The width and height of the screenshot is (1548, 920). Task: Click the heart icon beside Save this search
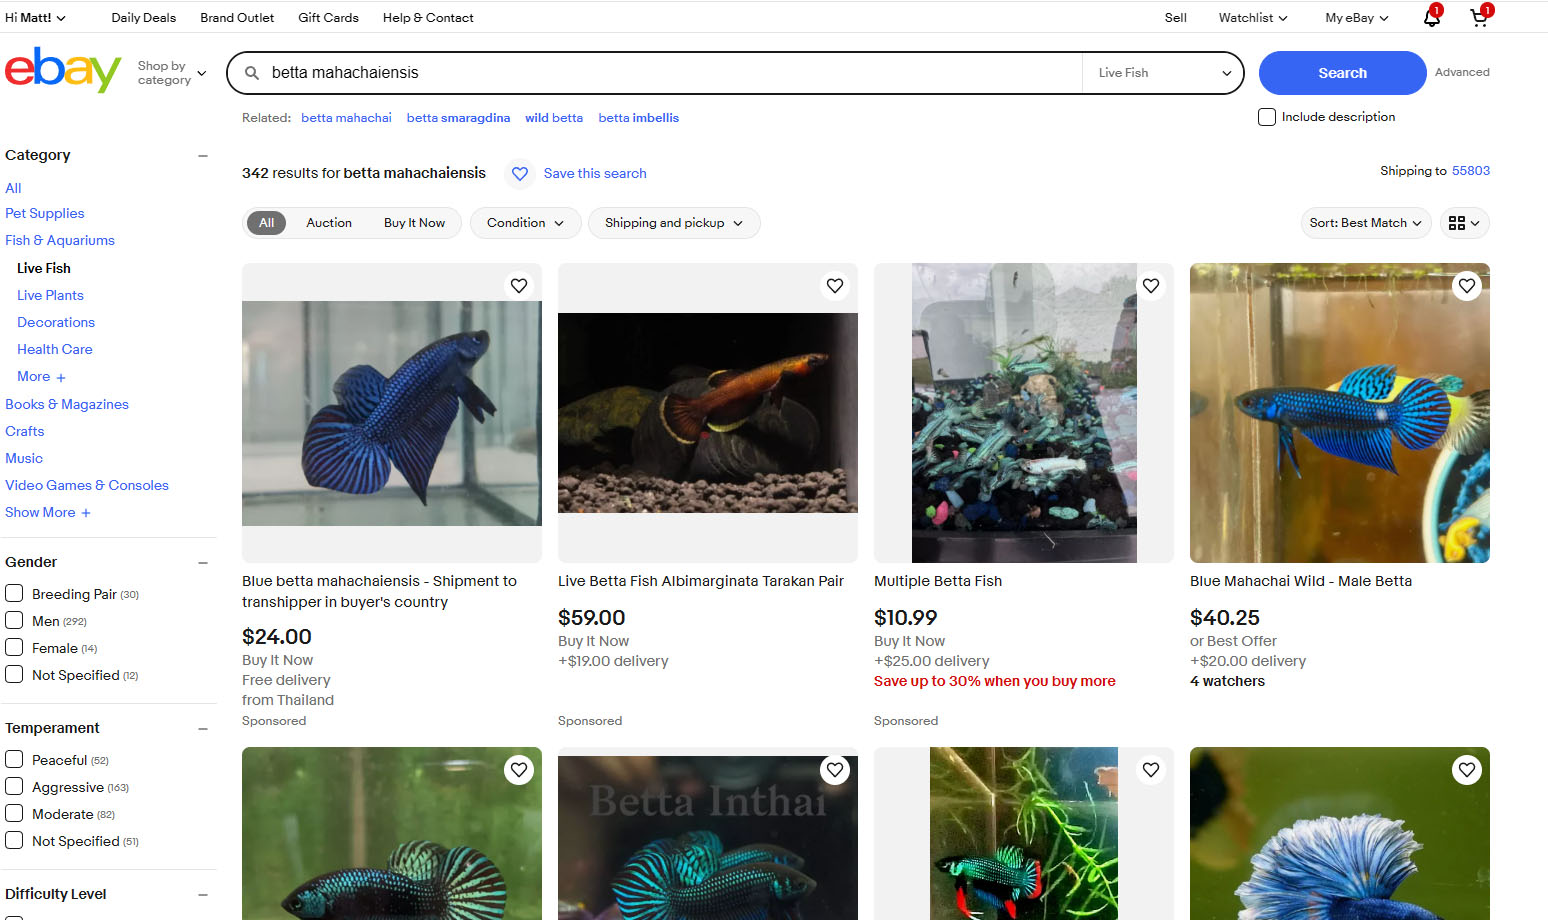point(520,174)
